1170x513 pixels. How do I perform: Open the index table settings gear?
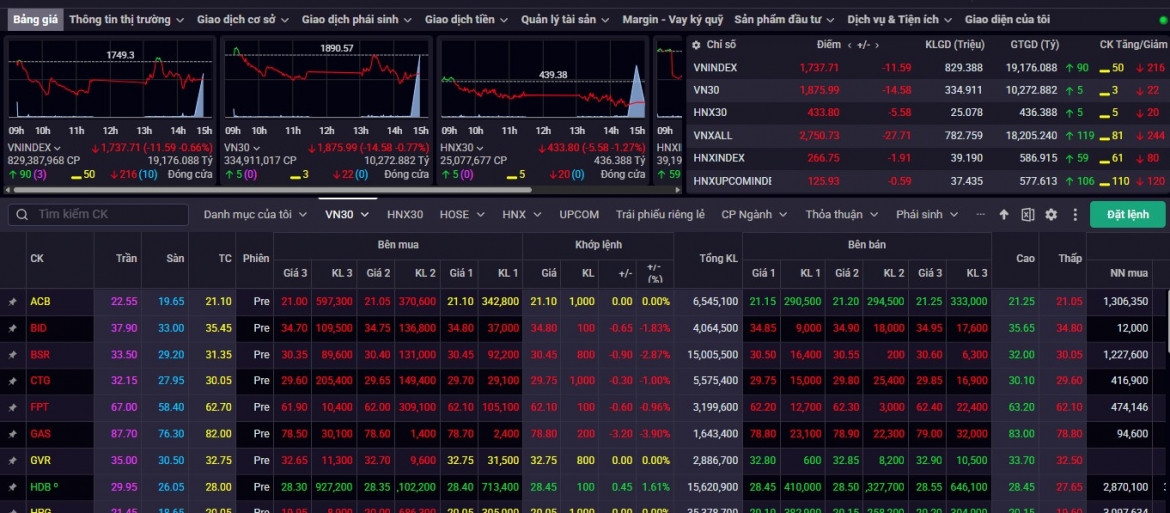click(x=696, y=45)
